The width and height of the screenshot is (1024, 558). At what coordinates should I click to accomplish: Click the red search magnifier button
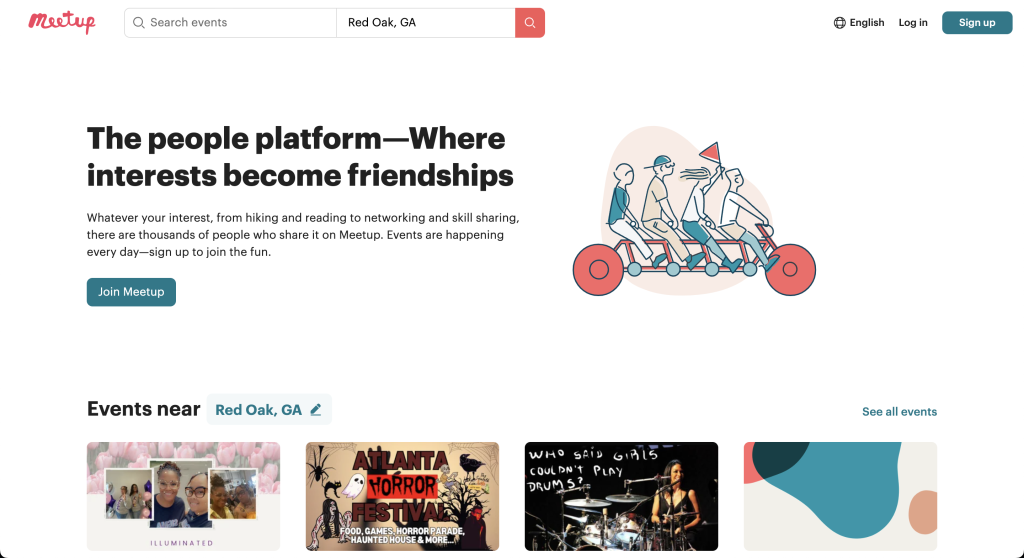point(530,23)
